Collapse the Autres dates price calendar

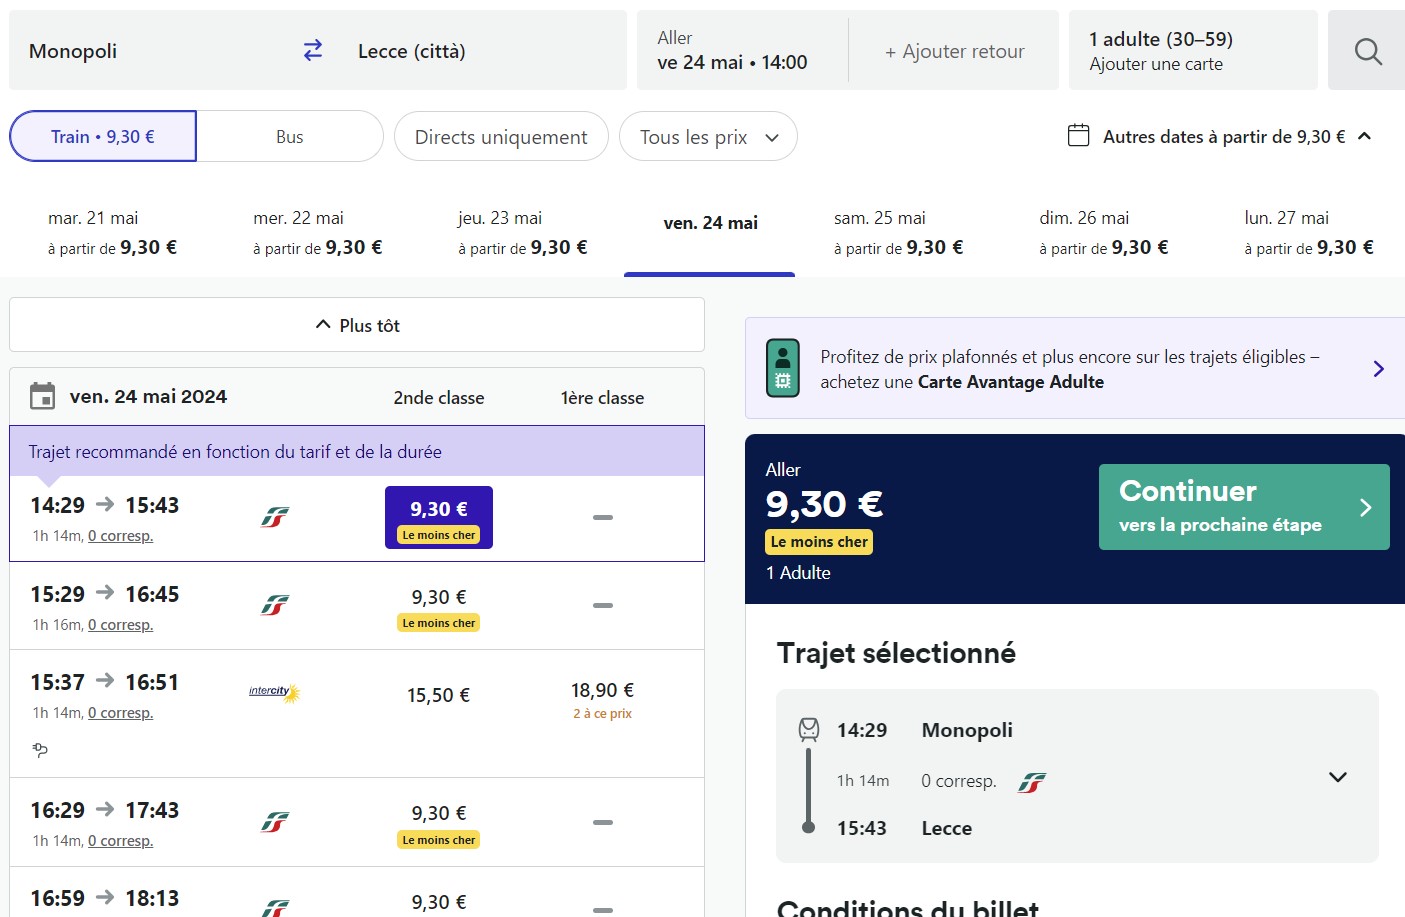(x=1365, y=136)
